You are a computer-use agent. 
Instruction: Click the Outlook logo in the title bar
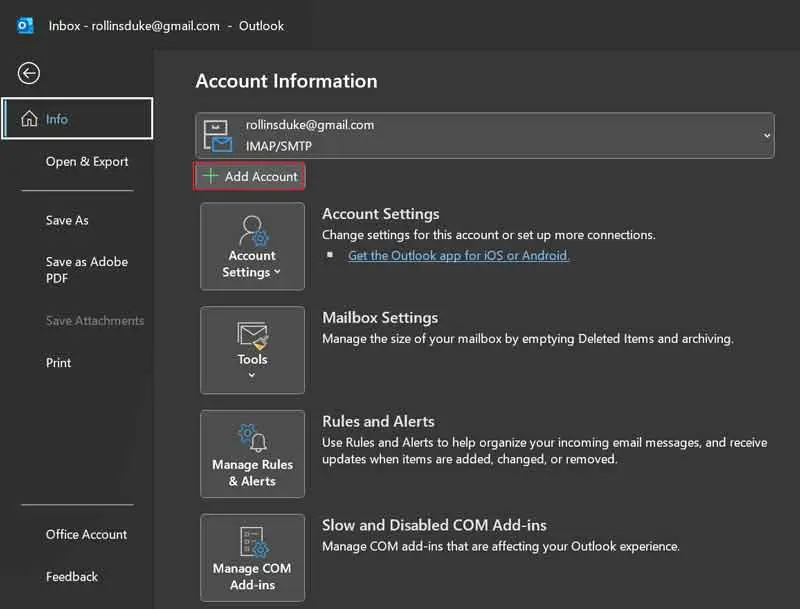tap(25, 26)
